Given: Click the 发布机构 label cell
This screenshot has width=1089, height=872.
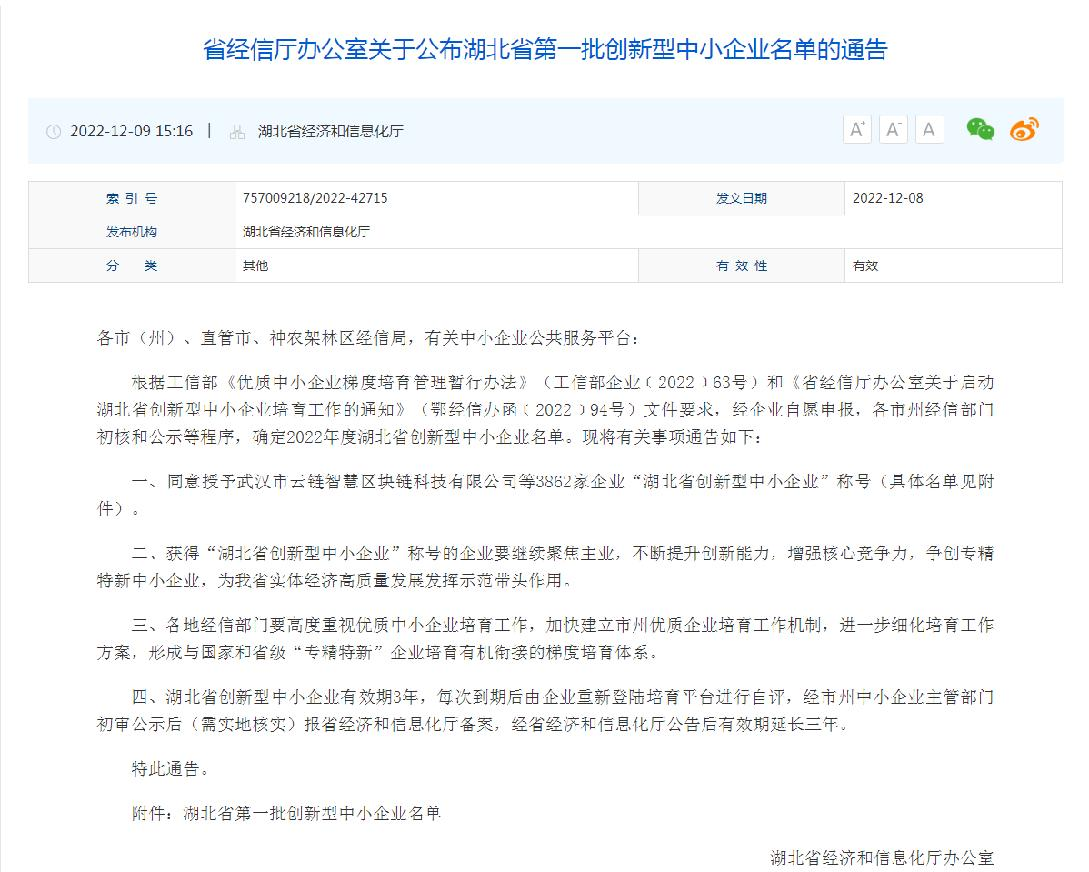Looking at the screenshot, I should tap(131, 232).
